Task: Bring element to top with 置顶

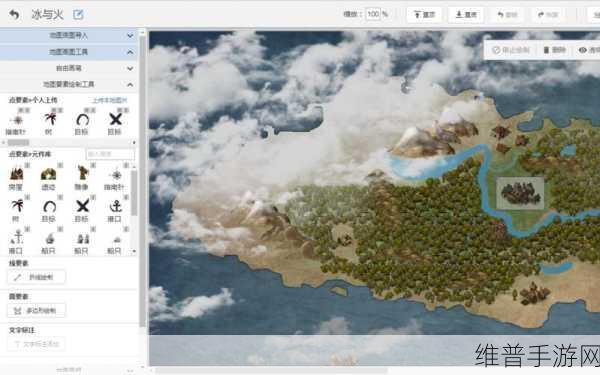Action: click(424, 15)
